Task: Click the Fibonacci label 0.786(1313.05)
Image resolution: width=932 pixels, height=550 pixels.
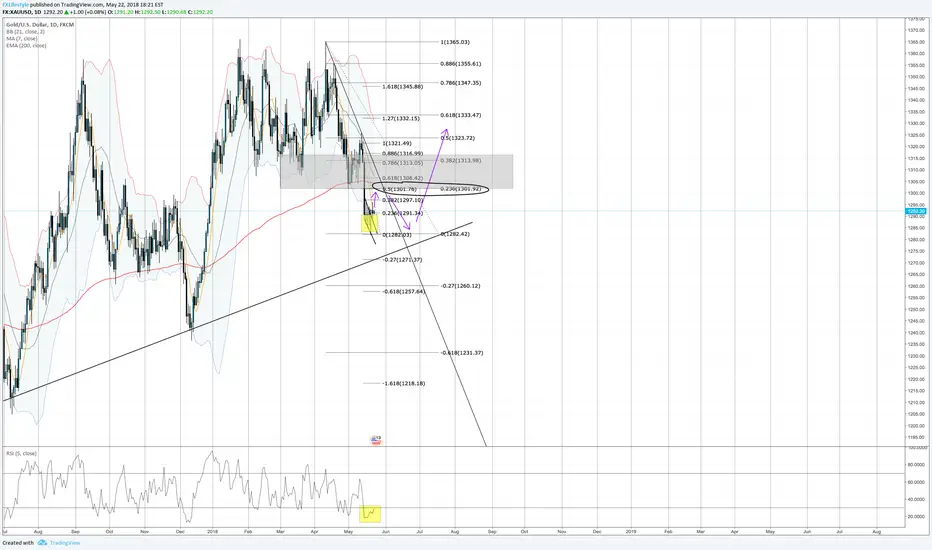Action: (x=402, y=163)
